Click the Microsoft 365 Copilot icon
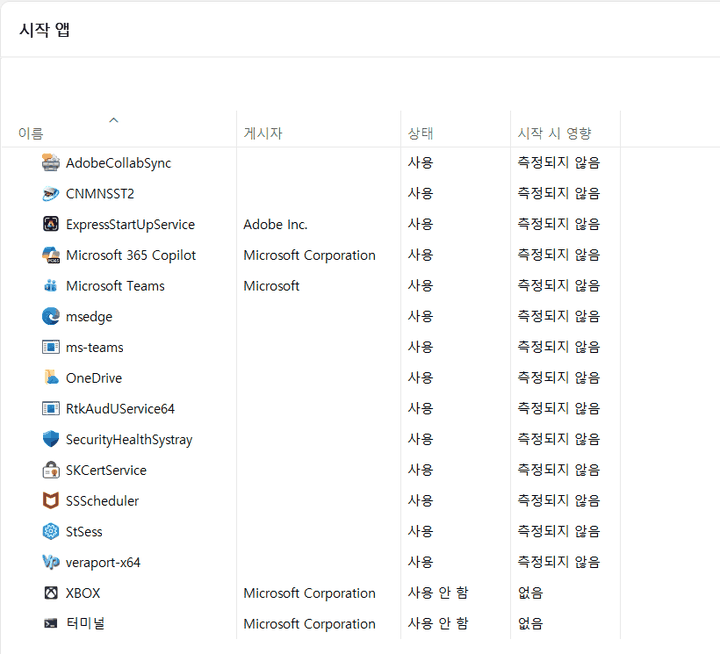Screen dimensions: 720x654 click(51, 255)
